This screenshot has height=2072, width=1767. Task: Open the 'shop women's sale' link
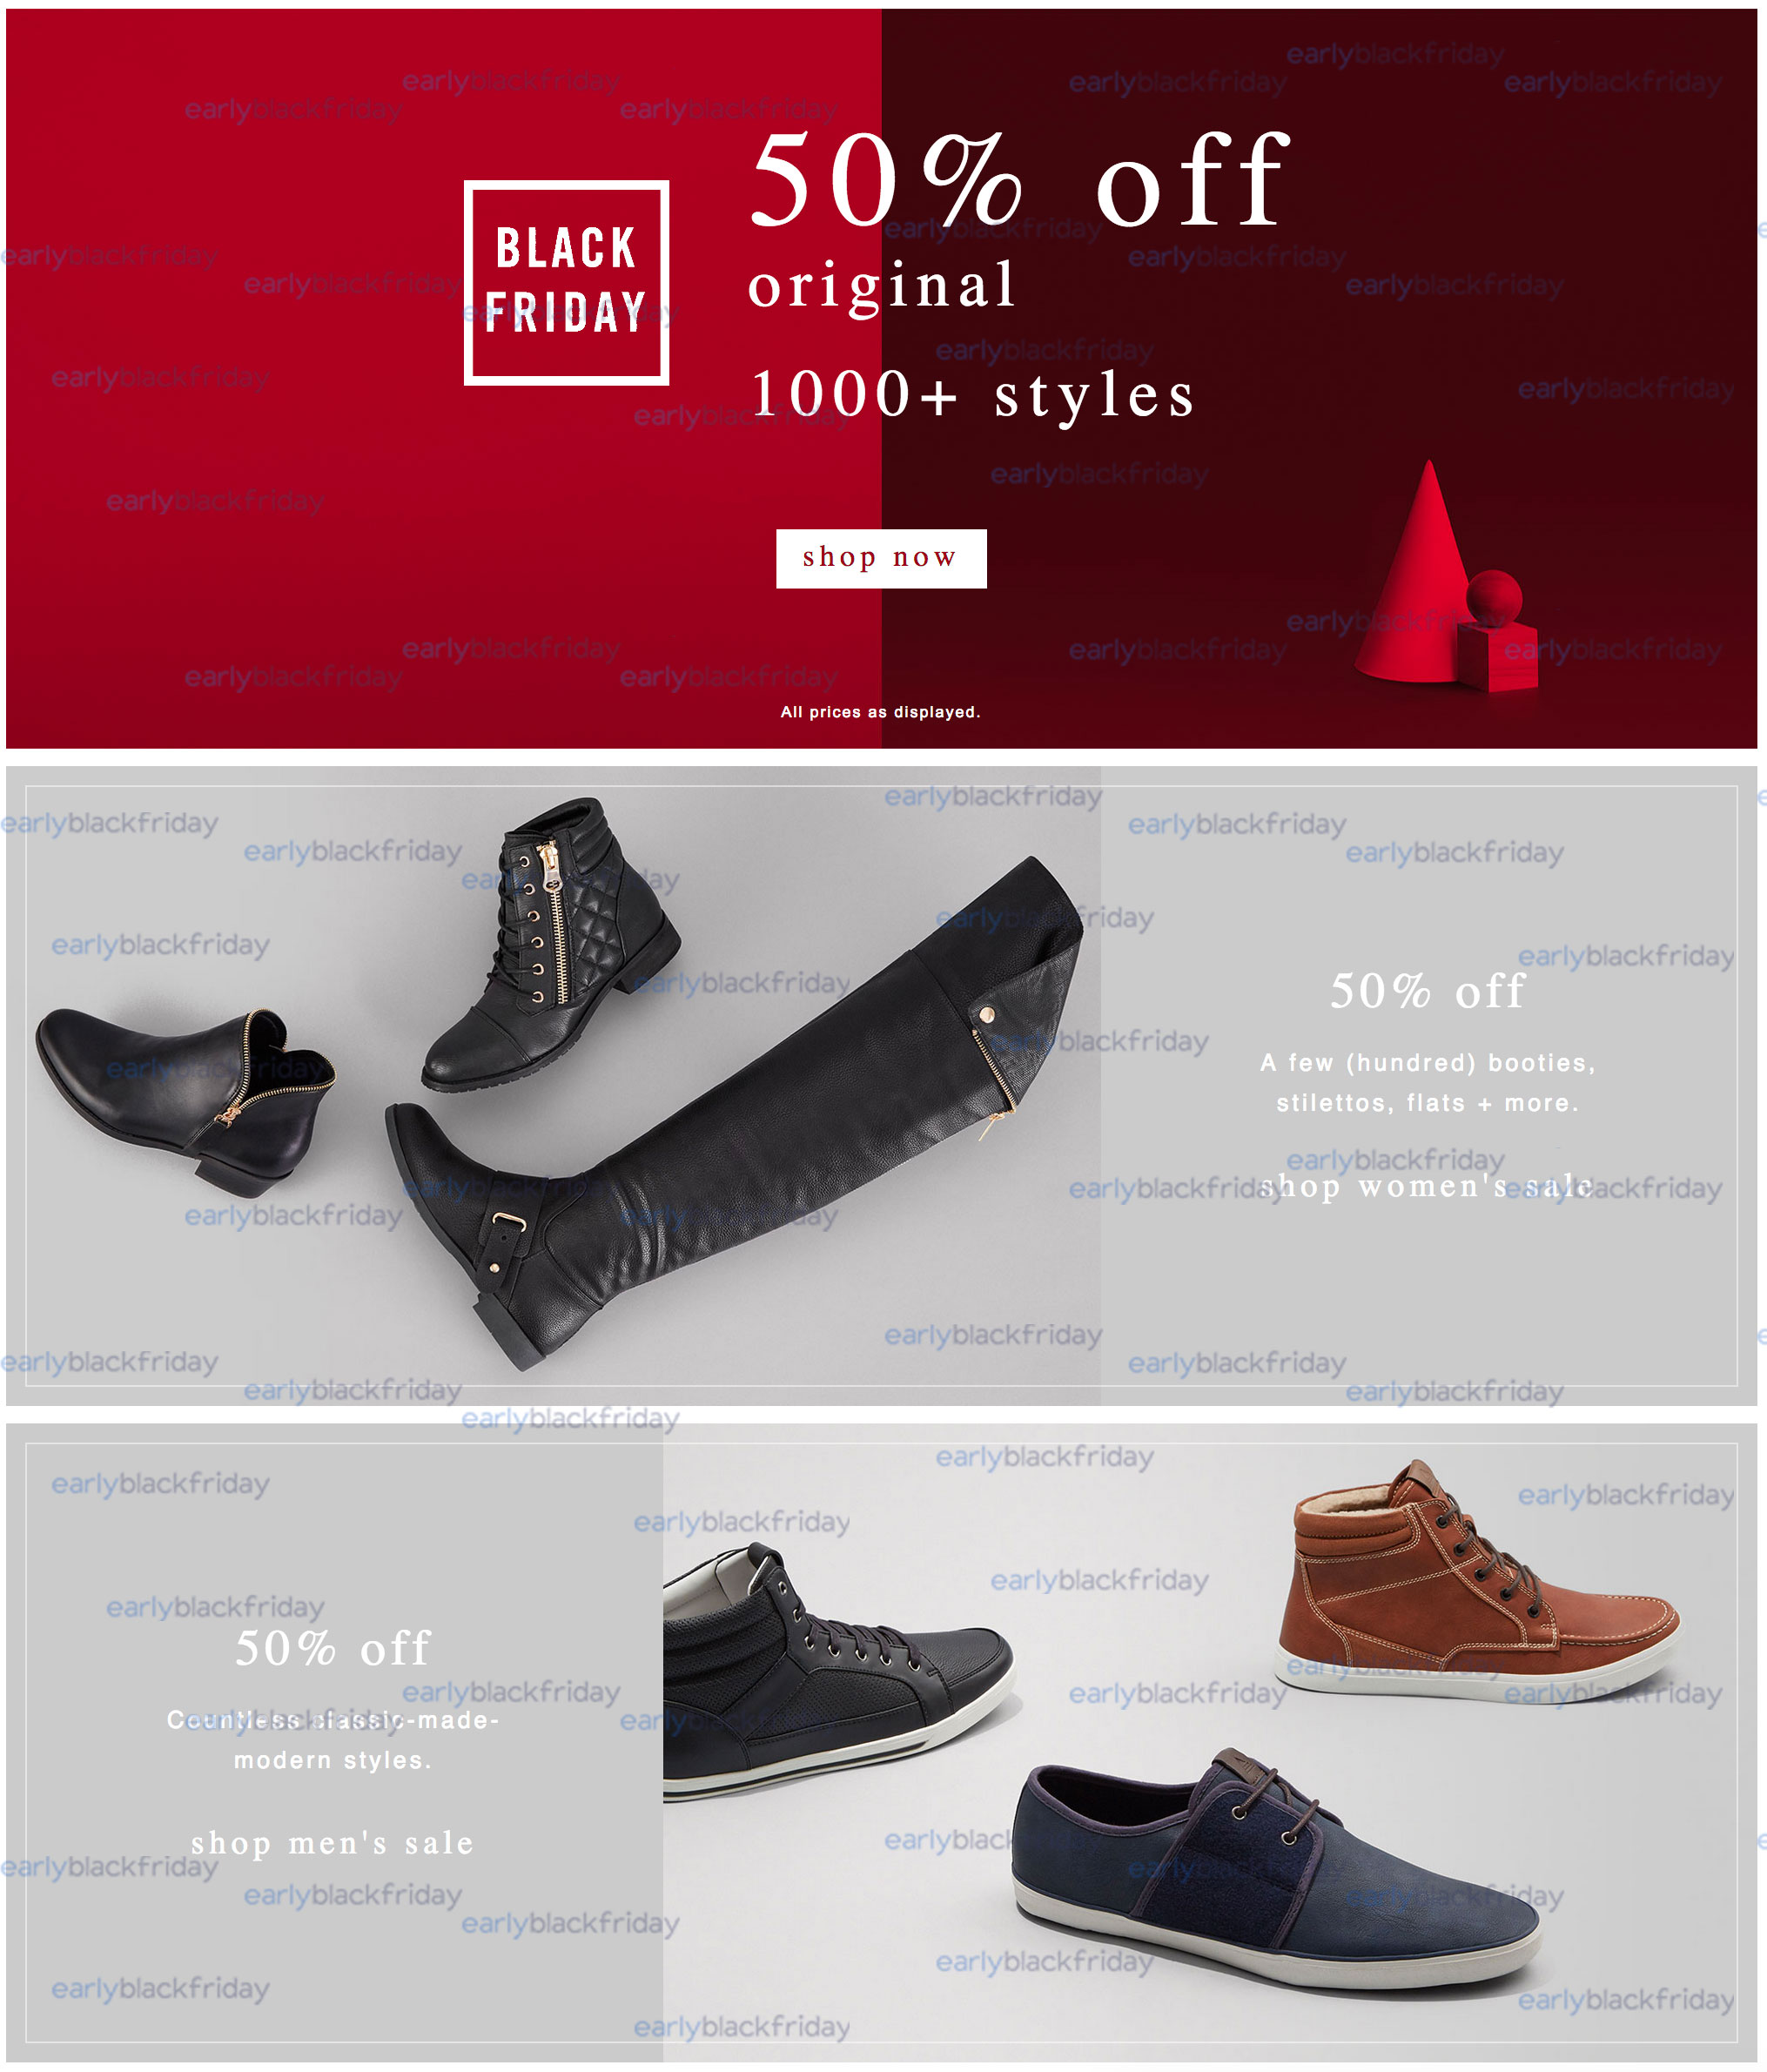pos(1427,1187)
